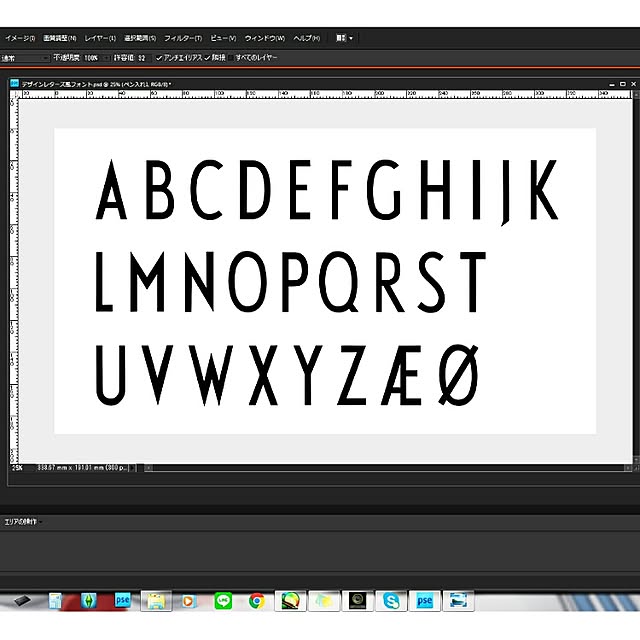This screenshot has width=640, height=640.
Task: Open the black square app taskbar icon
Action: [357, 601]
